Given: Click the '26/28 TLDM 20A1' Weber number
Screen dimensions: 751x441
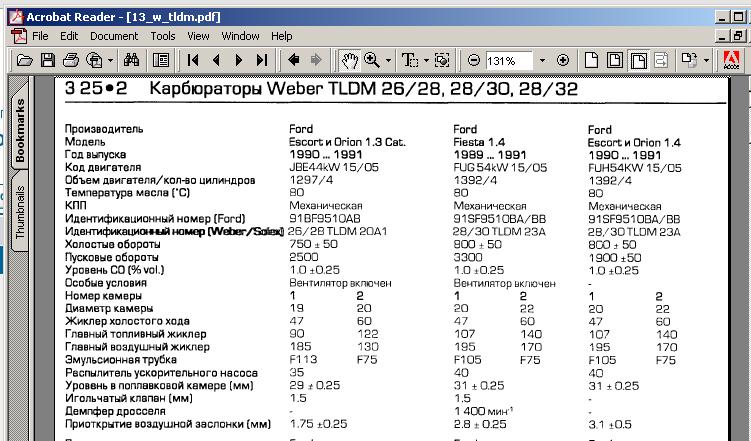Looking at the screenshot, I should pyautogui.click(x=337, y=231).
